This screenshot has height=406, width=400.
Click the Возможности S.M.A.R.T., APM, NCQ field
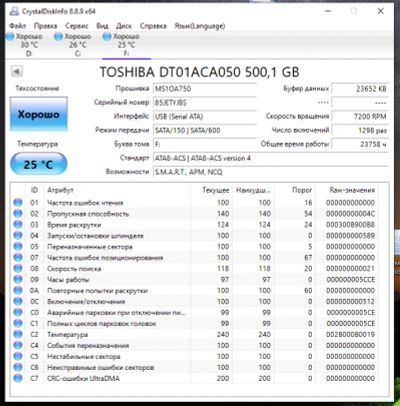[271, 172]
